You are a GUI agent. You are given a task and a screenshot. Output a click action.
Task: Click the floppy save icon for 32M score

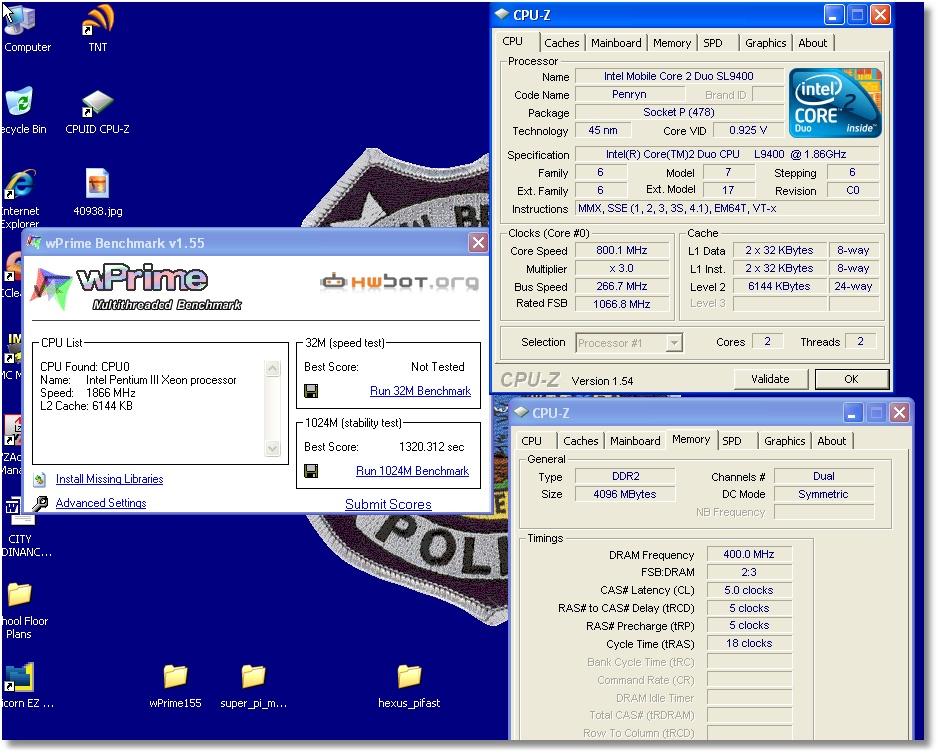pos(311,391)
